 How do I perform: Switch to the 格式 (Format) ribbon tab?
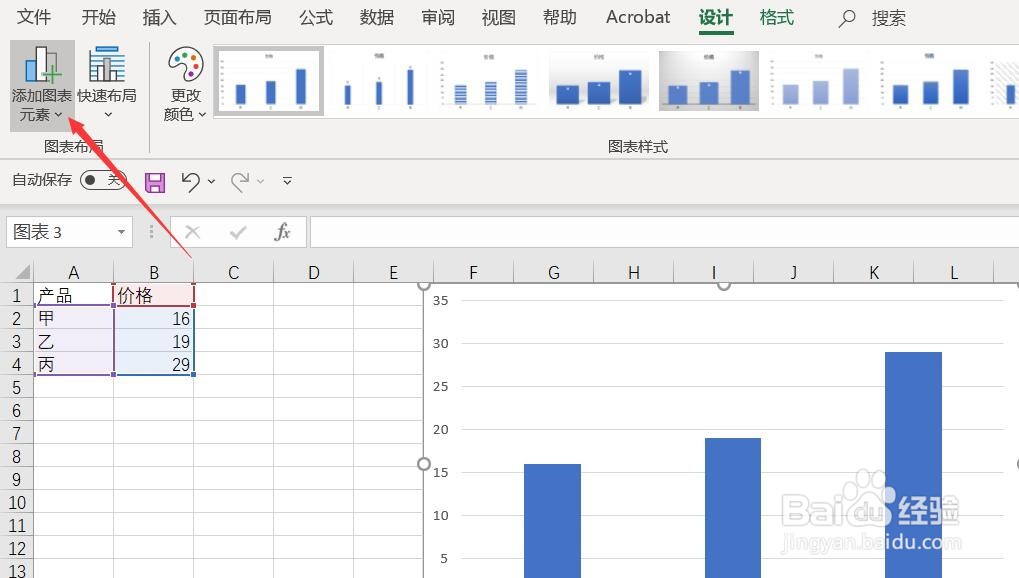click(775, 17)
